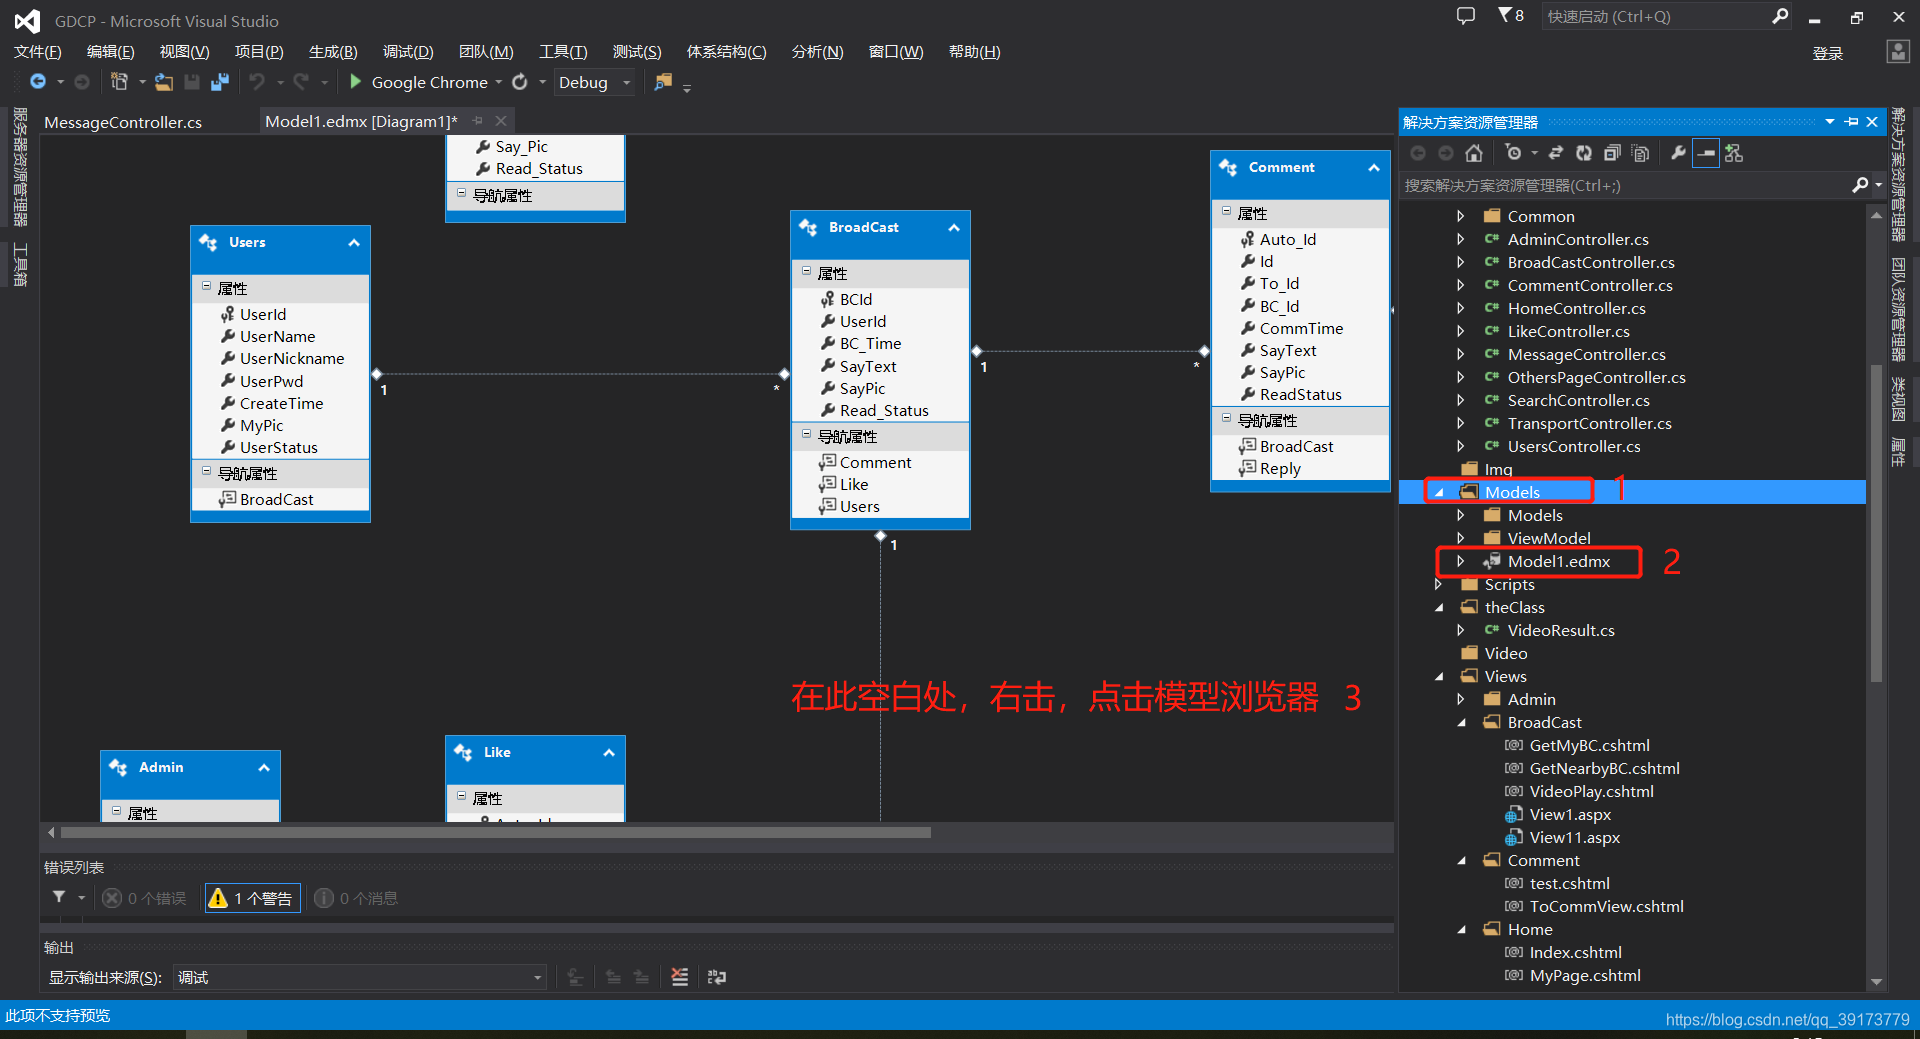The width and height of the screenshot is (1920, 1039).
Task: Select the Reply navigation property in Comment
Action: pyautogui.click(x=1280, y=468)
